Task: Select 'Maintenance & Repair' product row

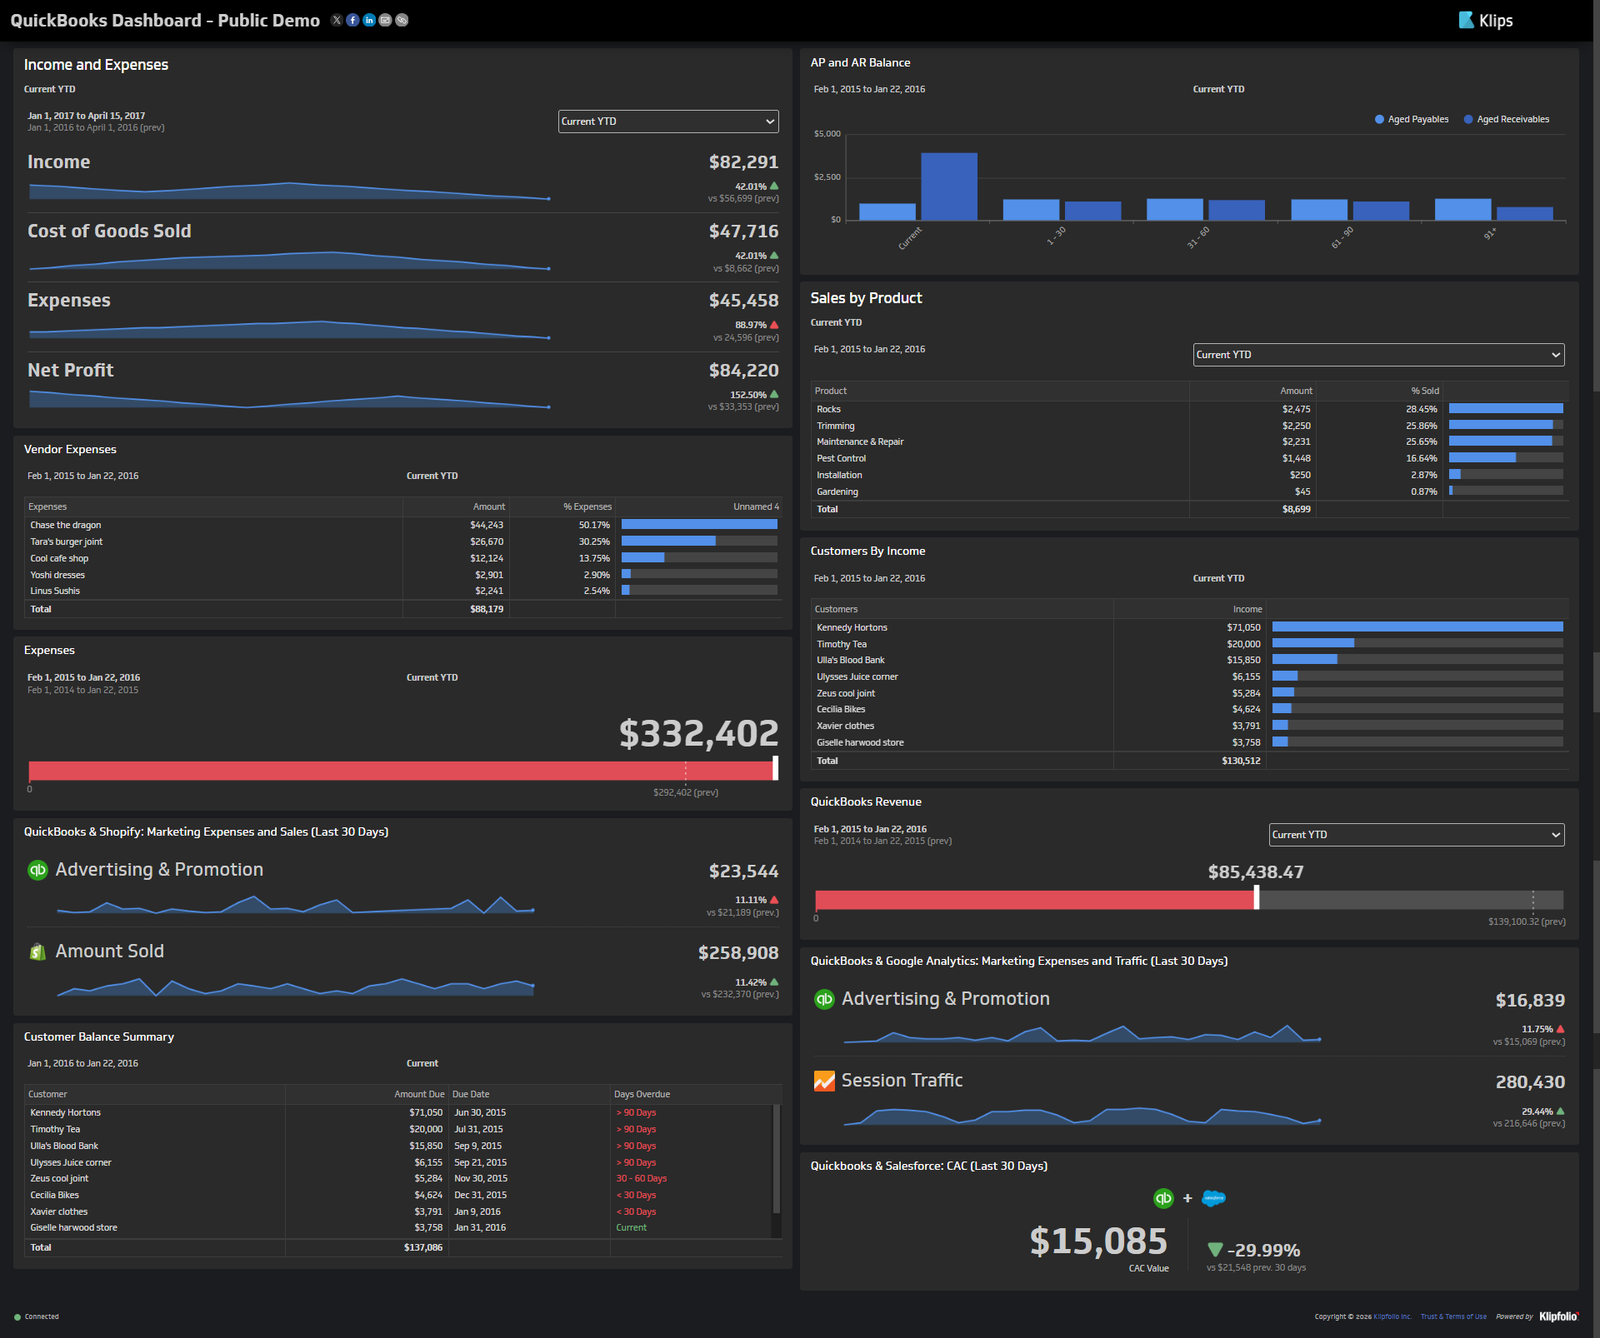Action: point(1189,442)
